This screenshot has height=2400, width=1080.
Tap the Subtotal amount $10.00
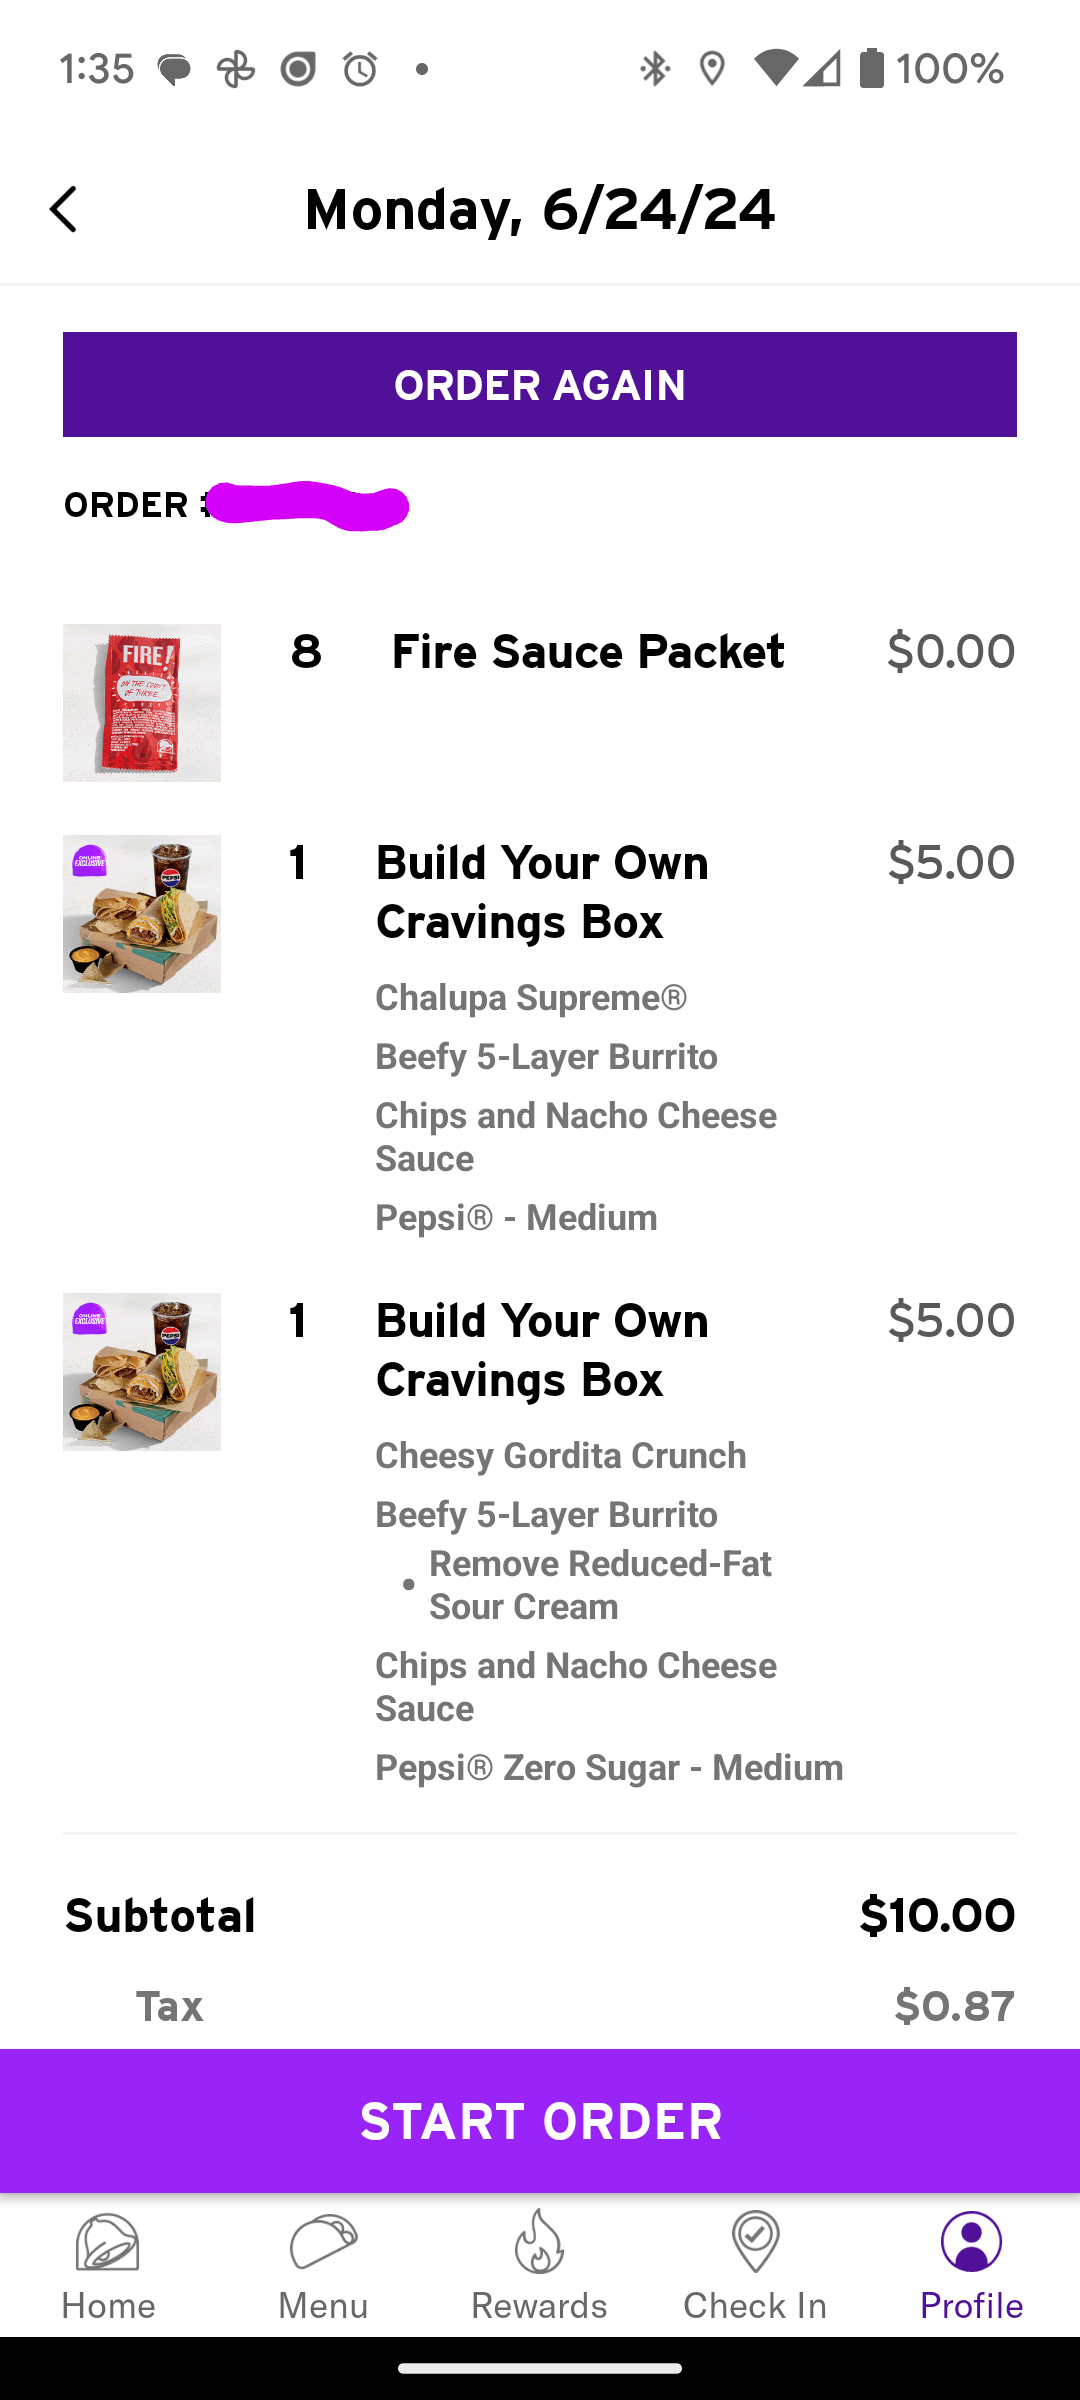(x=937, y=1915)
